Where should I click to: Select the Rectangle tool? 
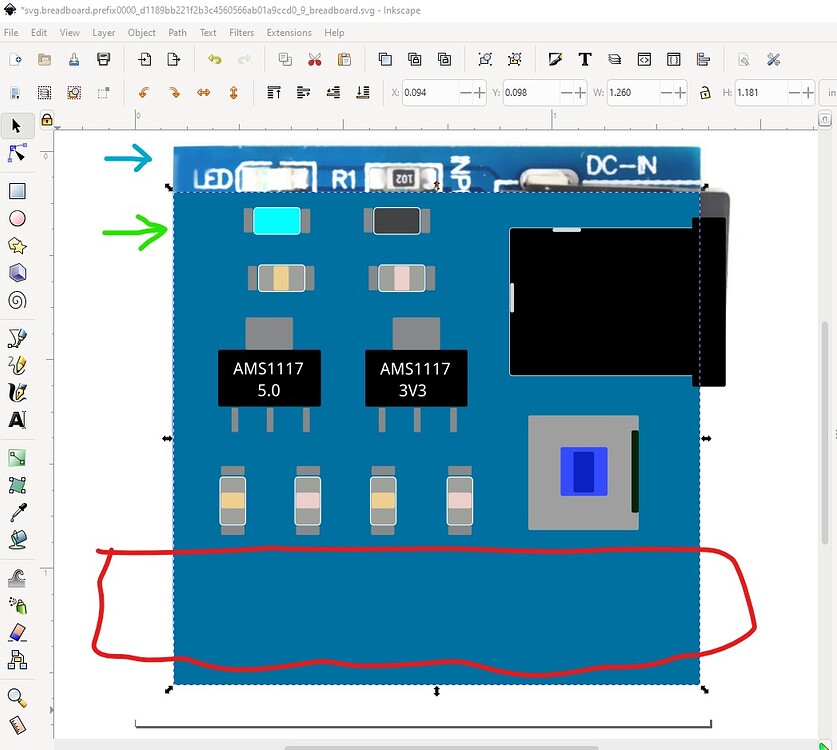coord(15,189)
